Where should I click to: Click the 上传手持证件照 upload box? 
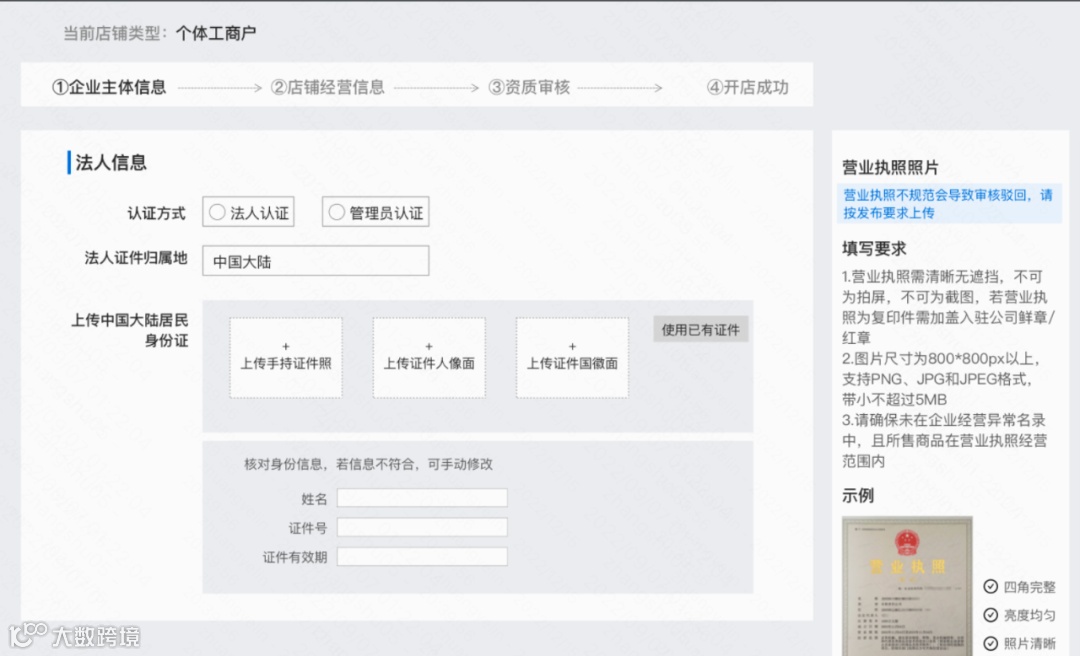point(286,358)
